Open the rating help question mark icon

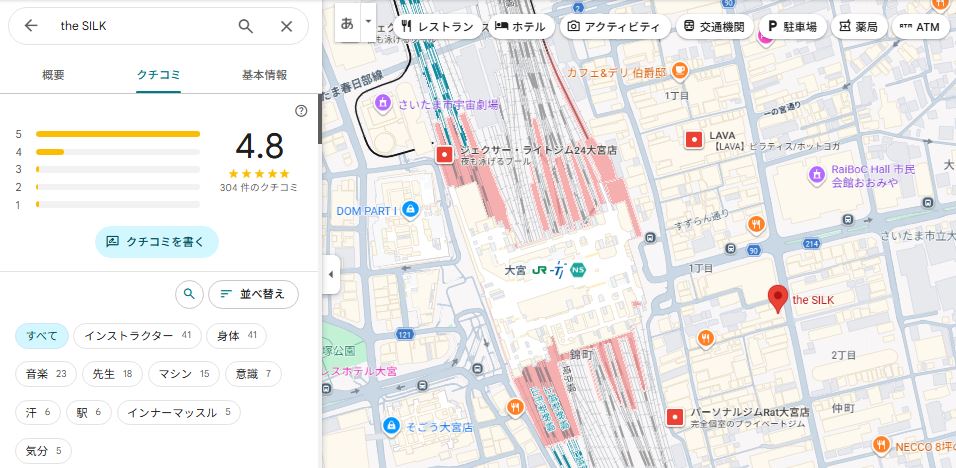301,111
